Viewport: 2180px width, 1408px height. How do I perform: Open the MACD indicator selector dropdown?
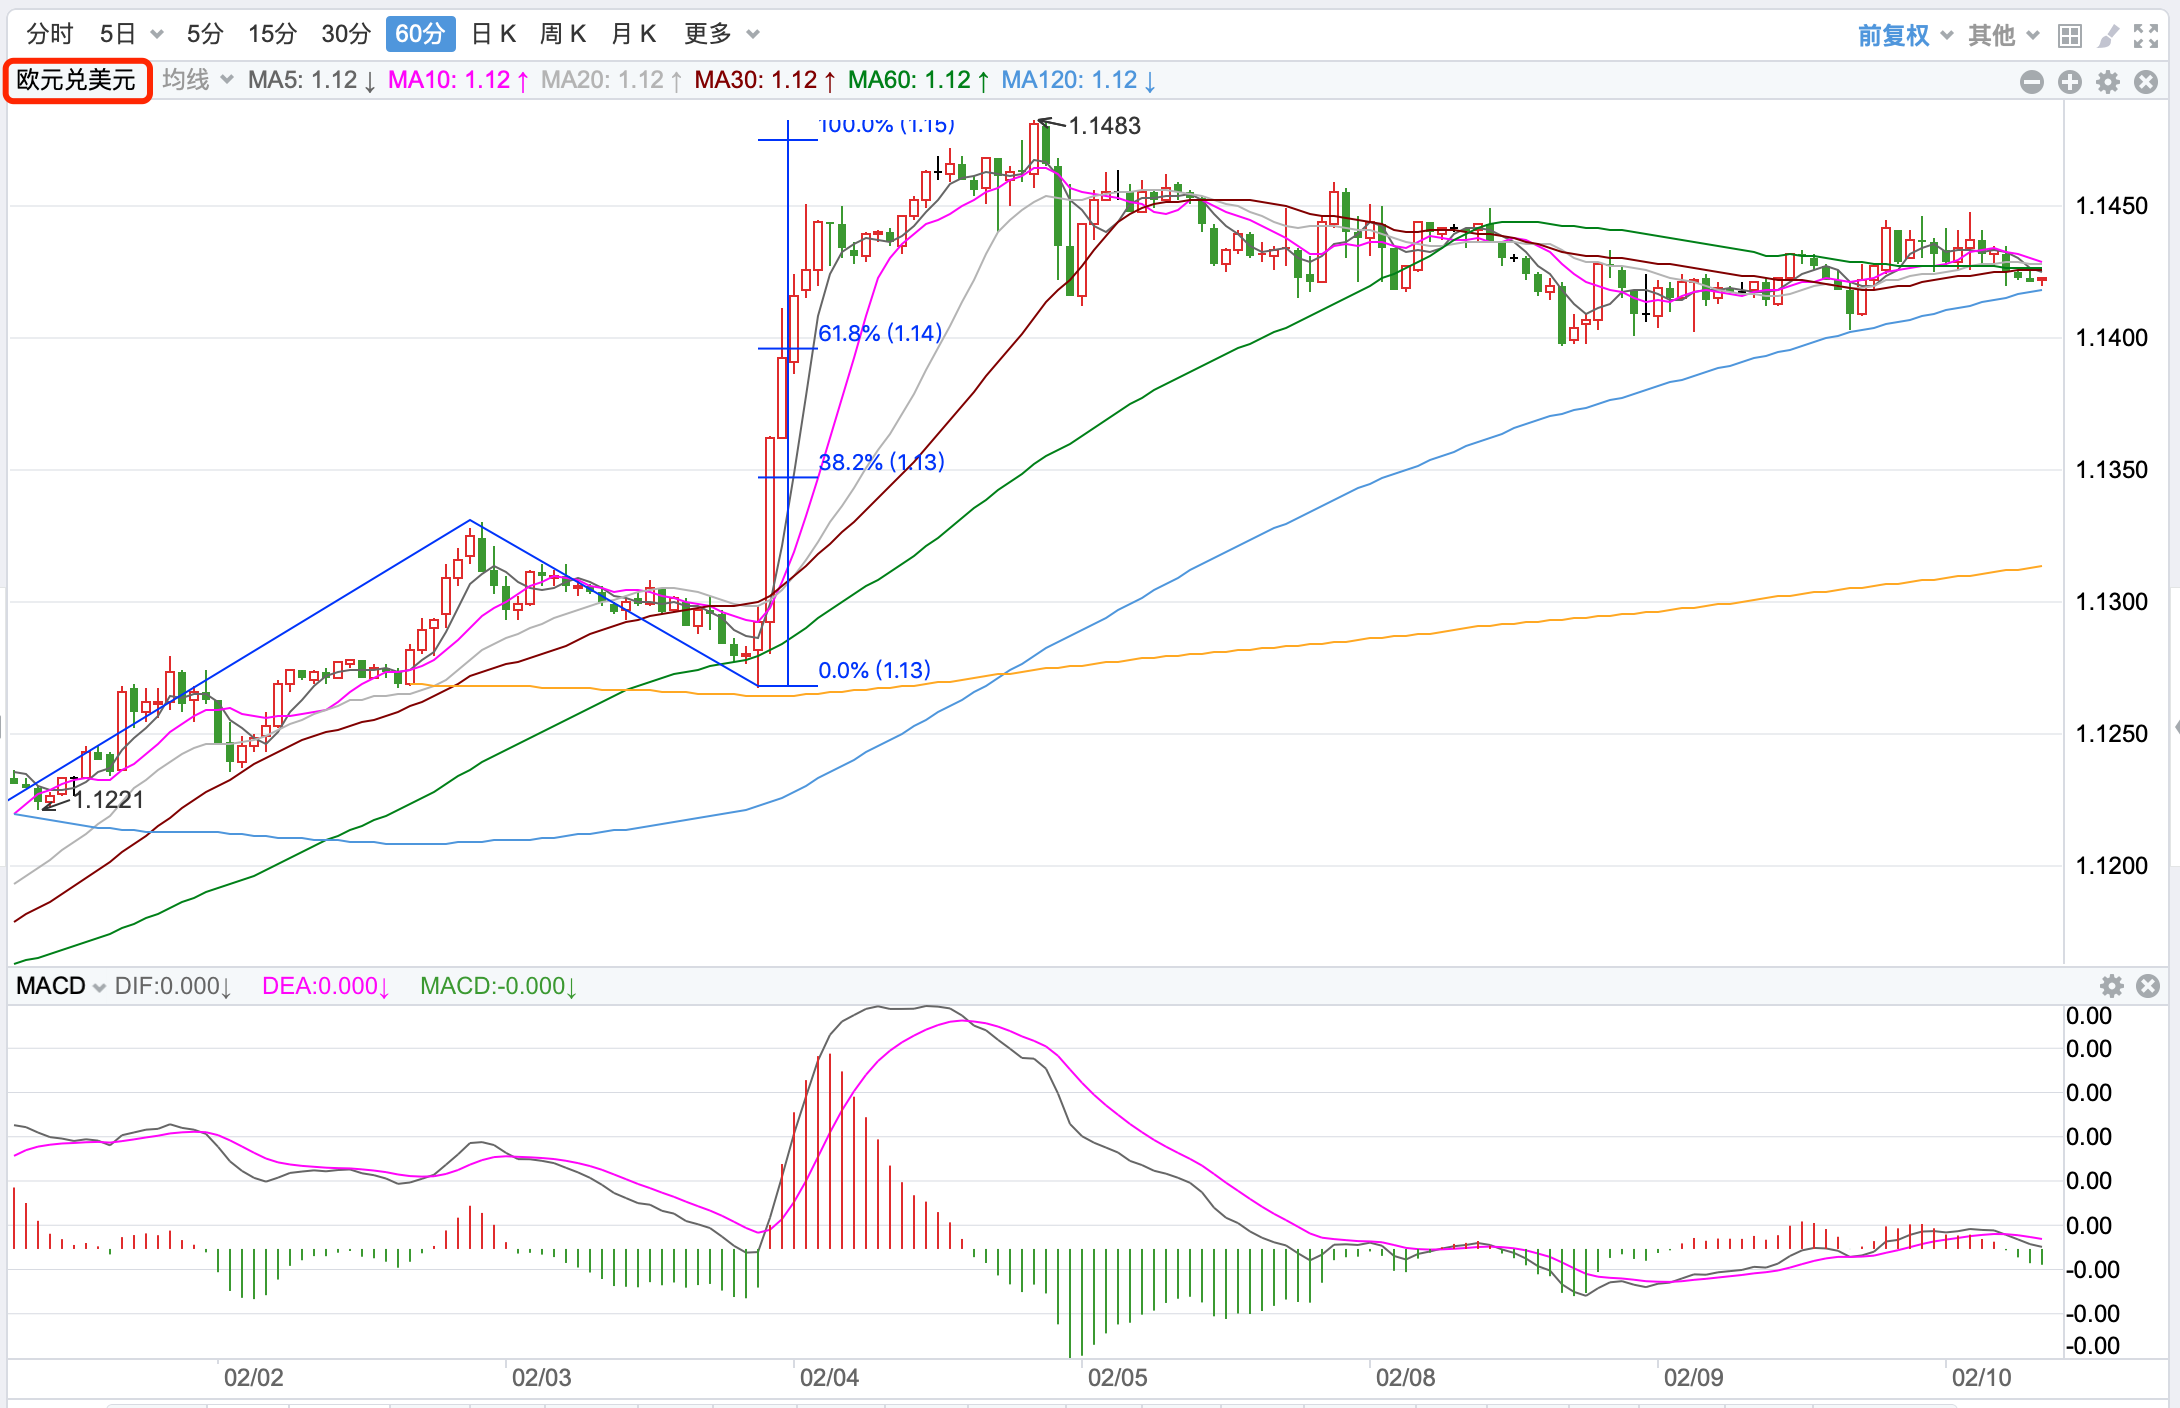pyautogui.click(x=60, y=986)
